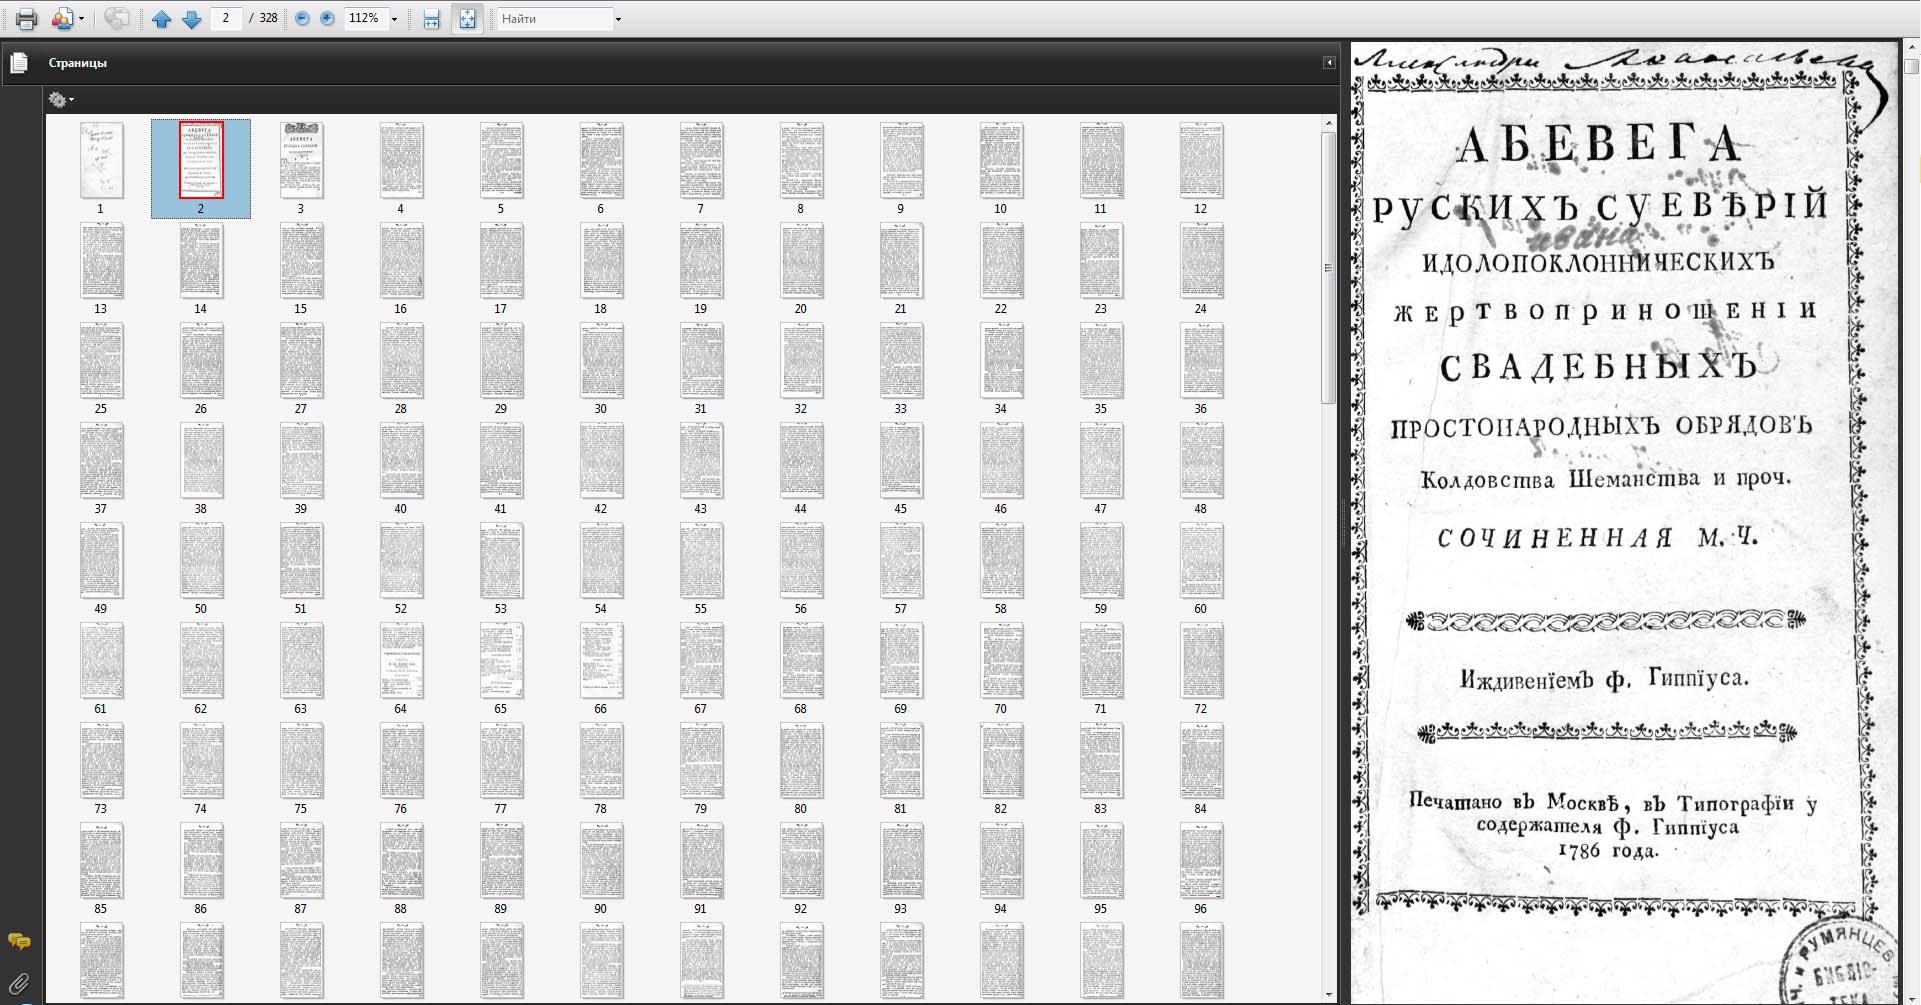Open page thumbnail 64

pyautogui.click(x=401, y=660)
